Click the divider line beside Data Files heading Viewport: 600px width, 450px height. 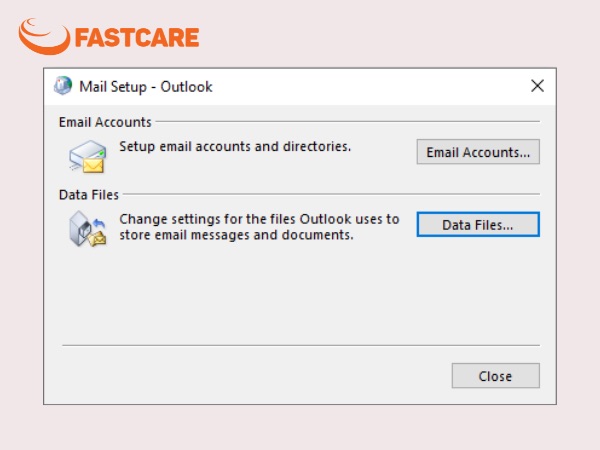click(331, 194)
